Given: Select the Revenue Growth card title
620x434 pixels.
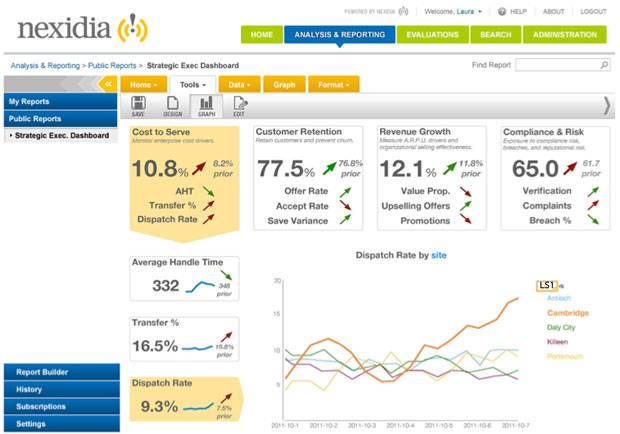Looking at the screenshot, I should 415,132.
